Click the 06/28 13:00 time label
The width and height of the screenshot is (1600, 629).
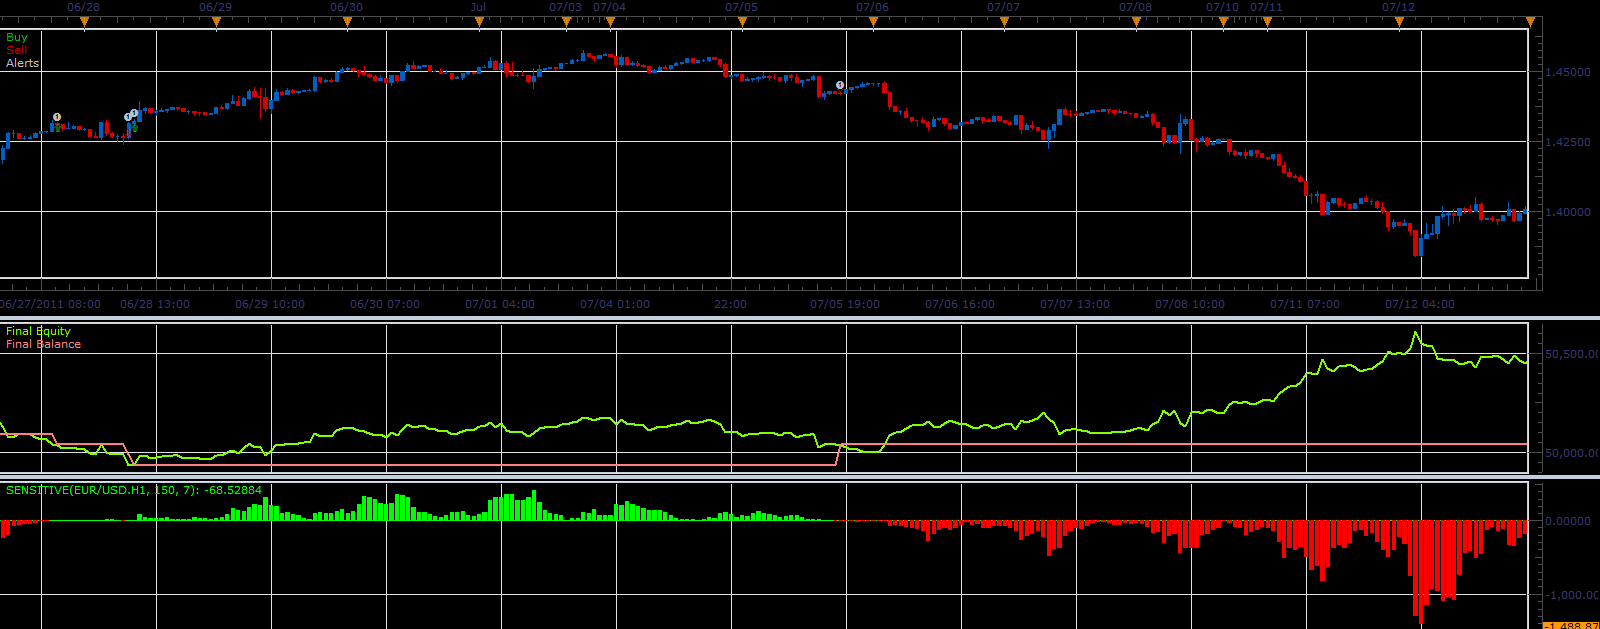click(x=155, y=304)
